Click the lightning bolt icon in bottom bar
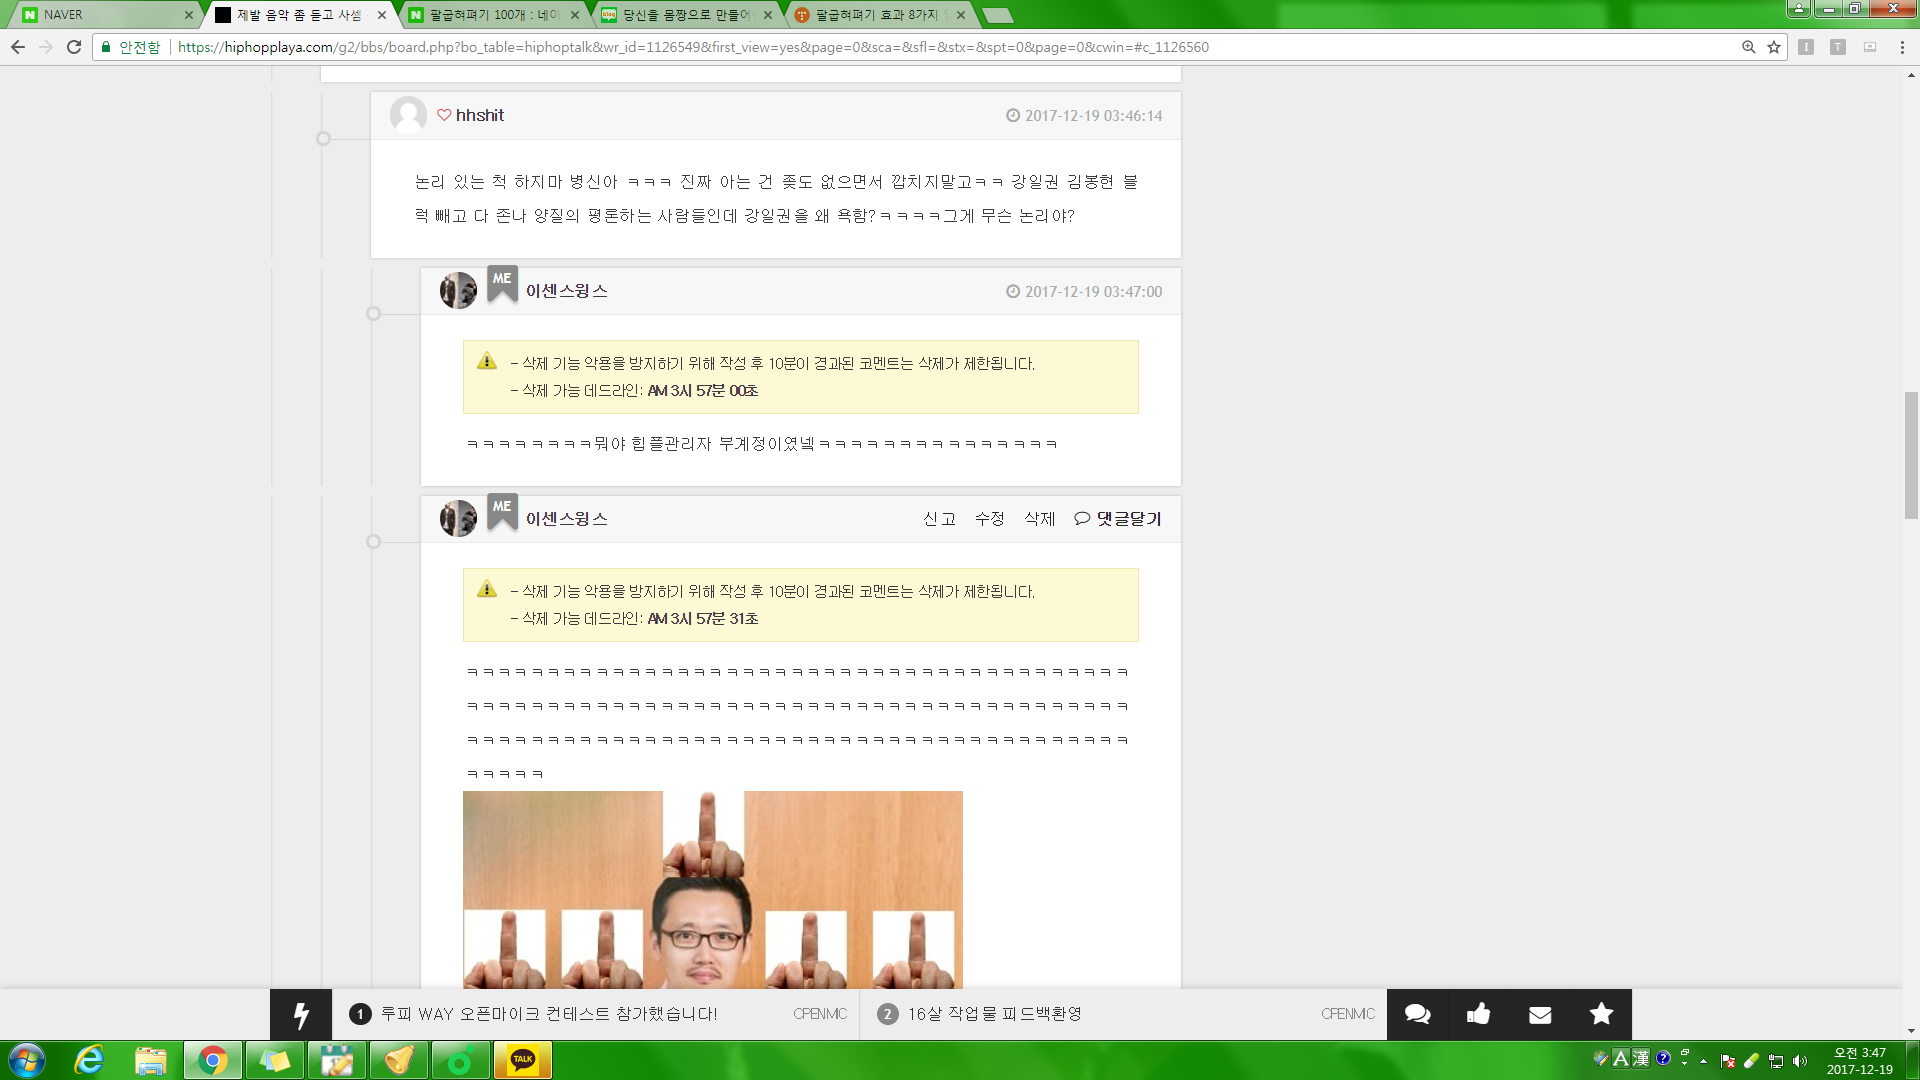 301,1015
